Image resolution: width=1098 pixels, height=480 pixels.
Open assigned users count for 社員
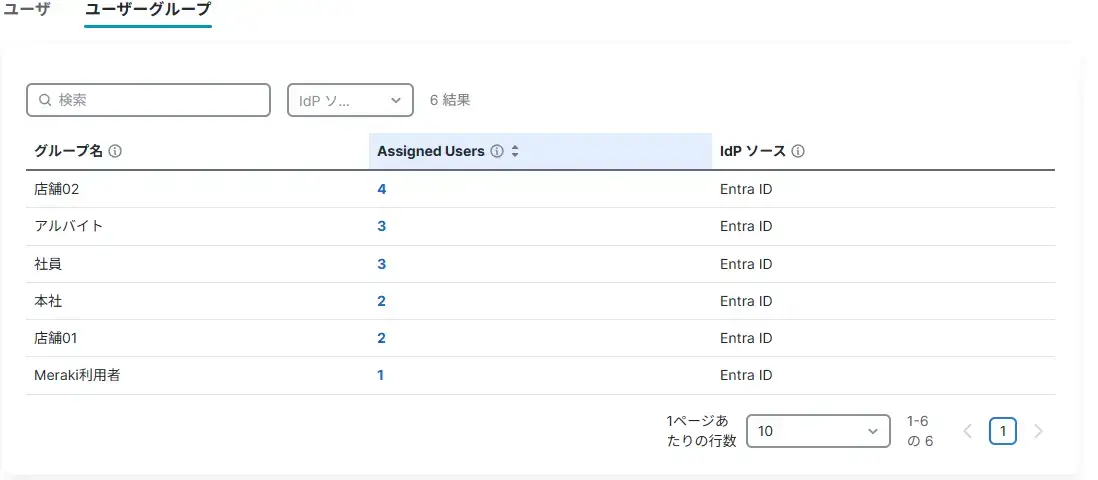point(381,264)
